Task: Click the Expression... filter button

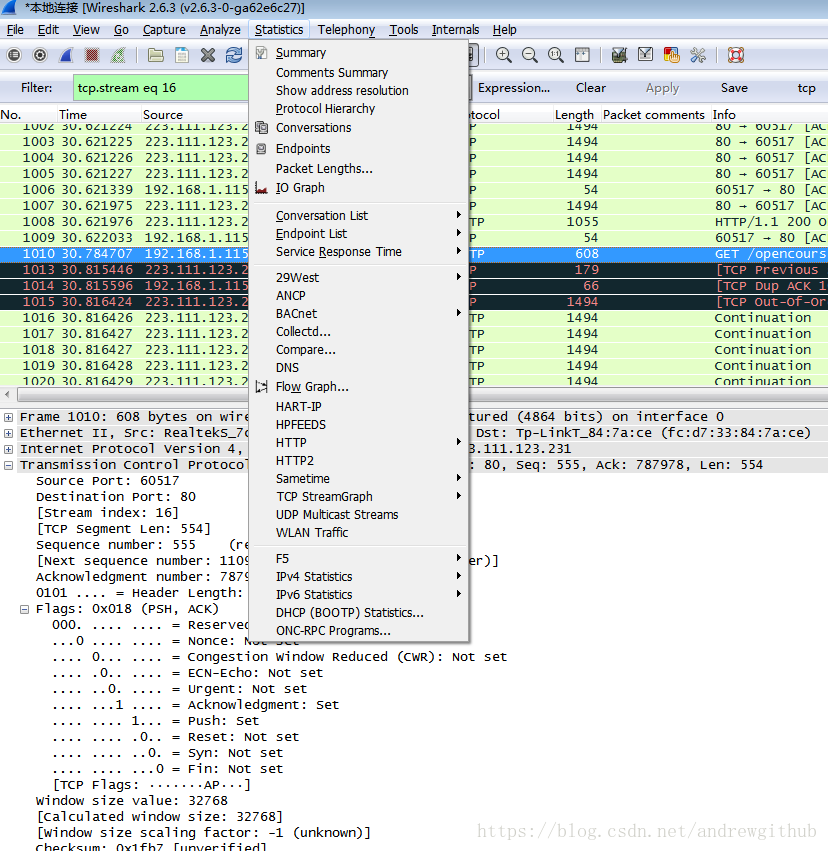Action: [514, 88]
